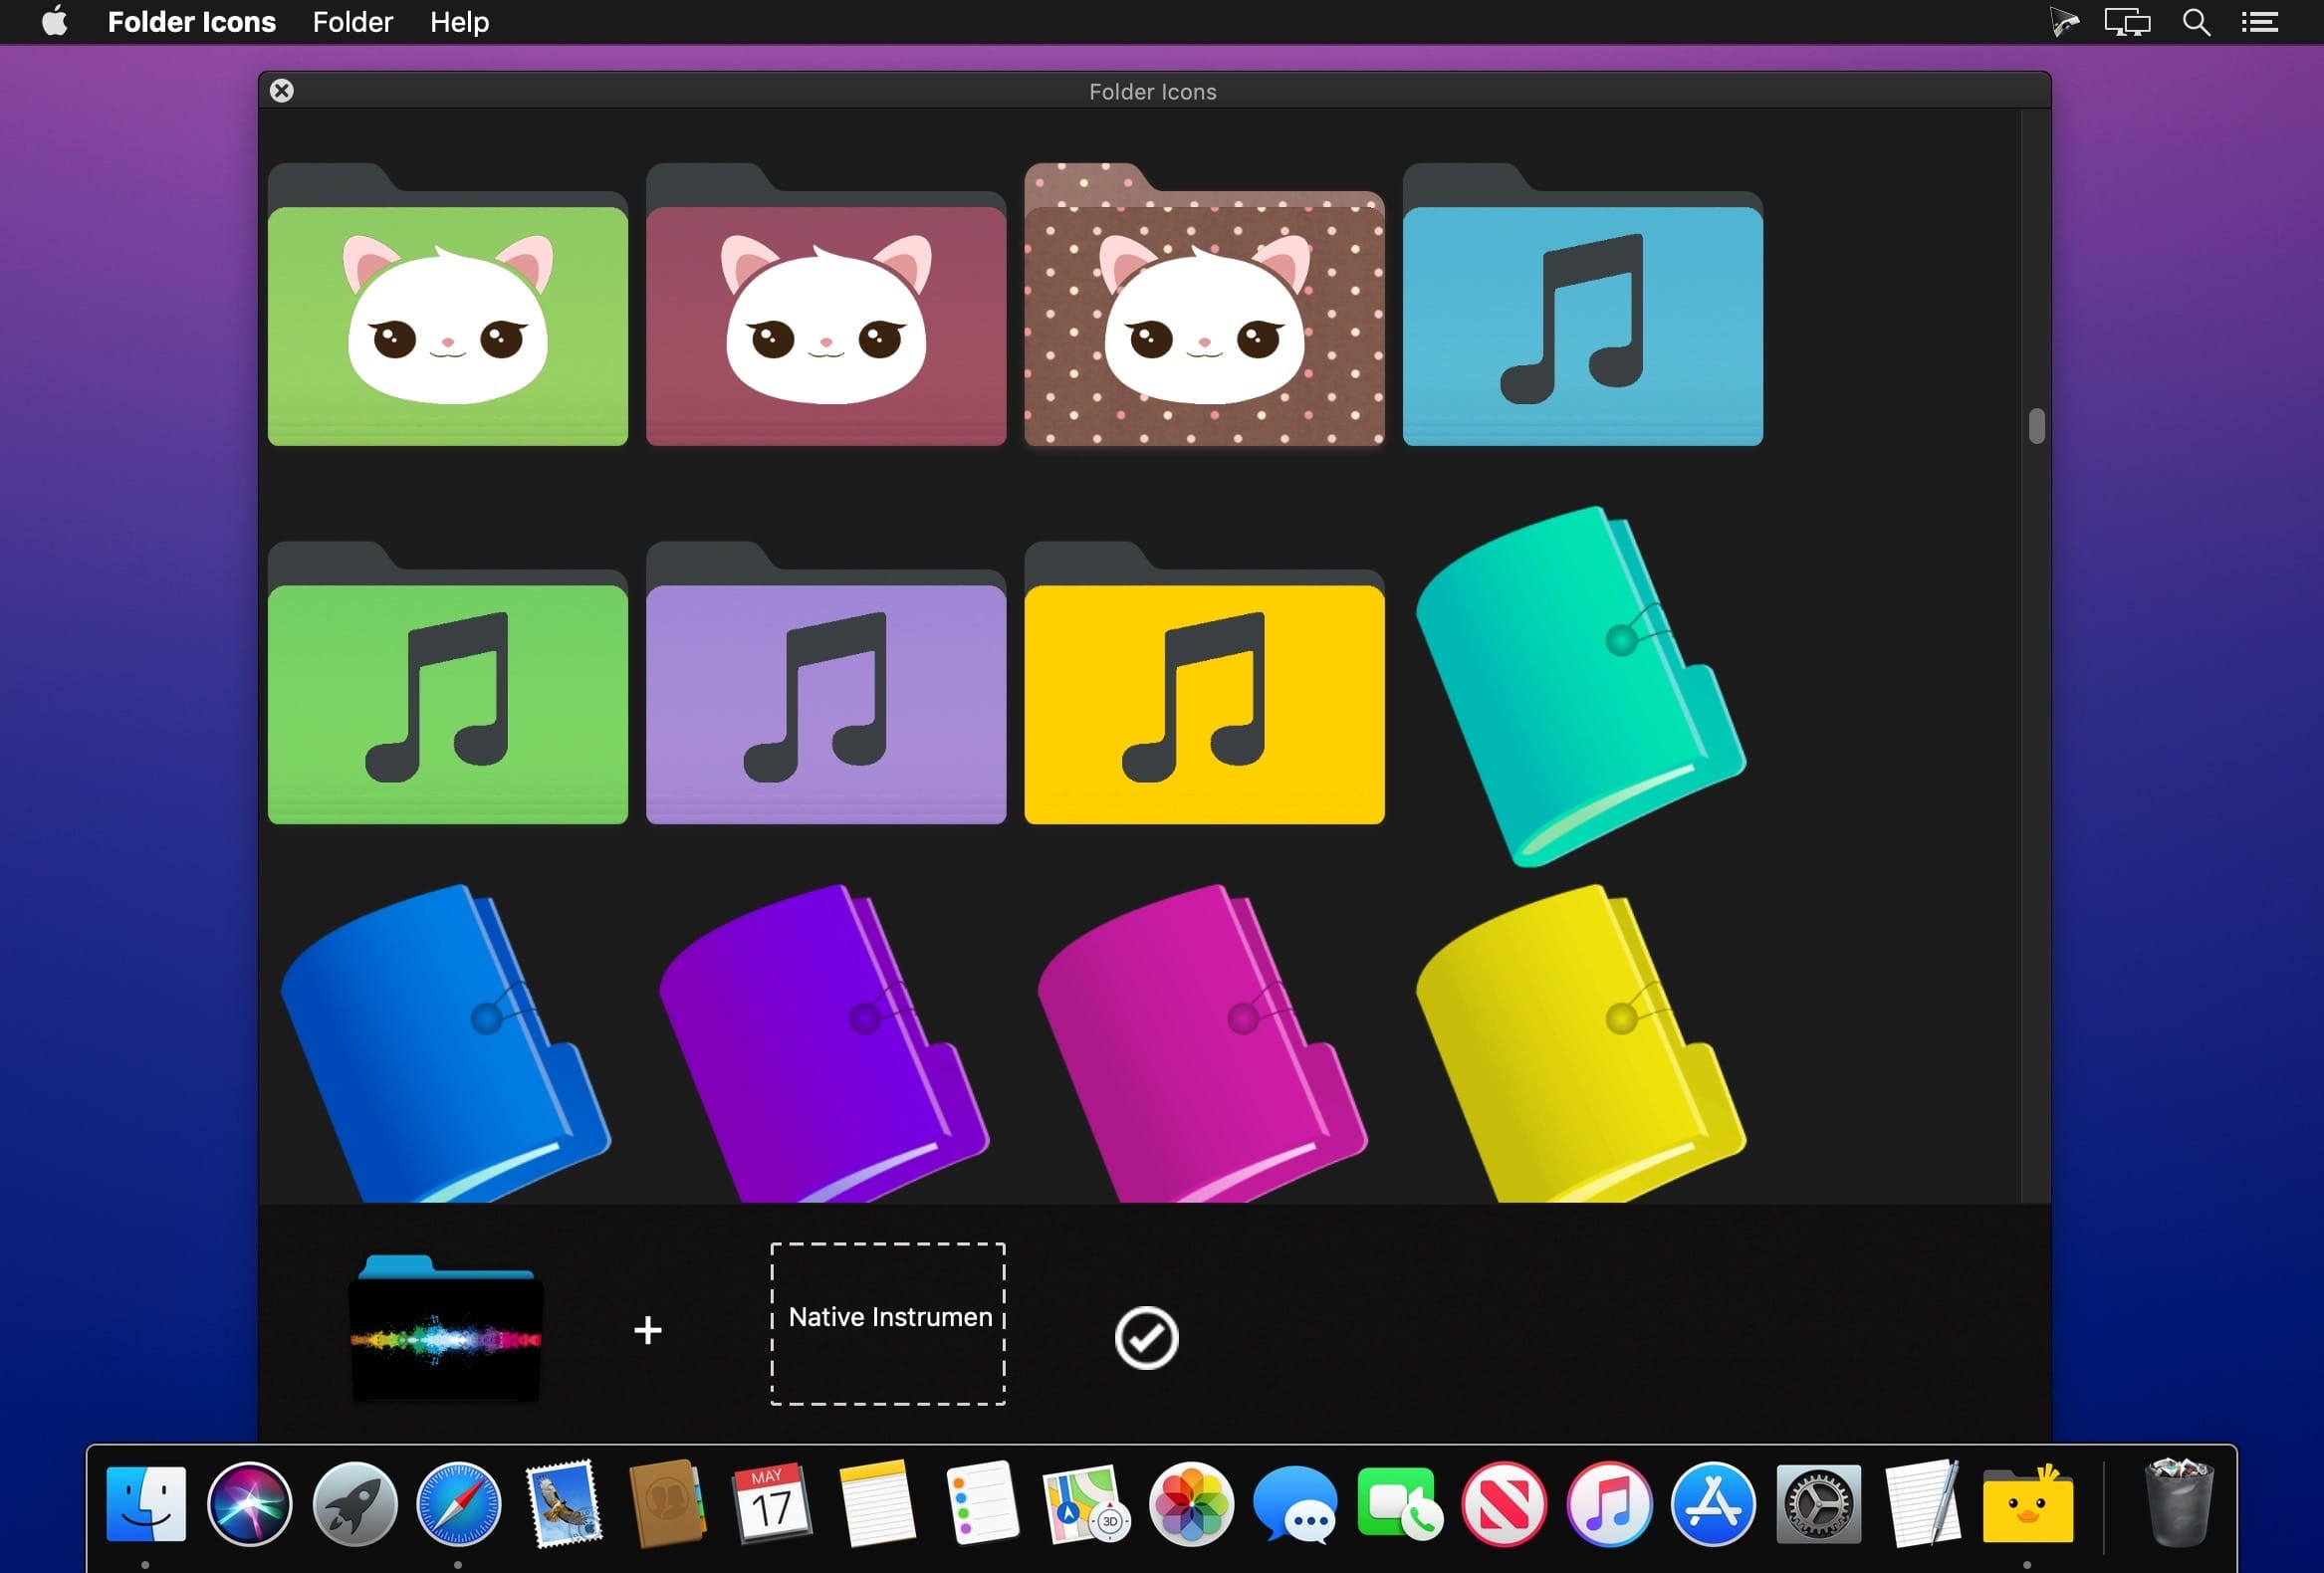
Task: Choose the purple music note folder icon
Action: tap(826, 683)
